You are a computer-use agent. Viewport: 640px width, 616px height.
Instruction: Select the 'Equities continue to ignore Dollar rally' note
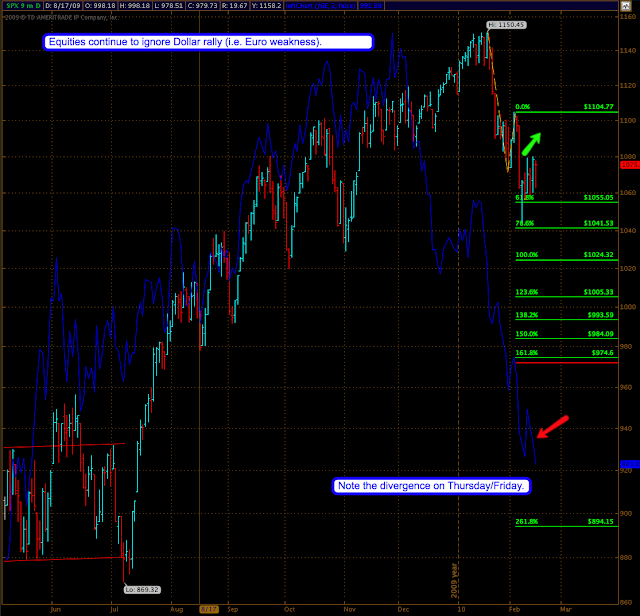pyautogui.click(x=208, y=42)
